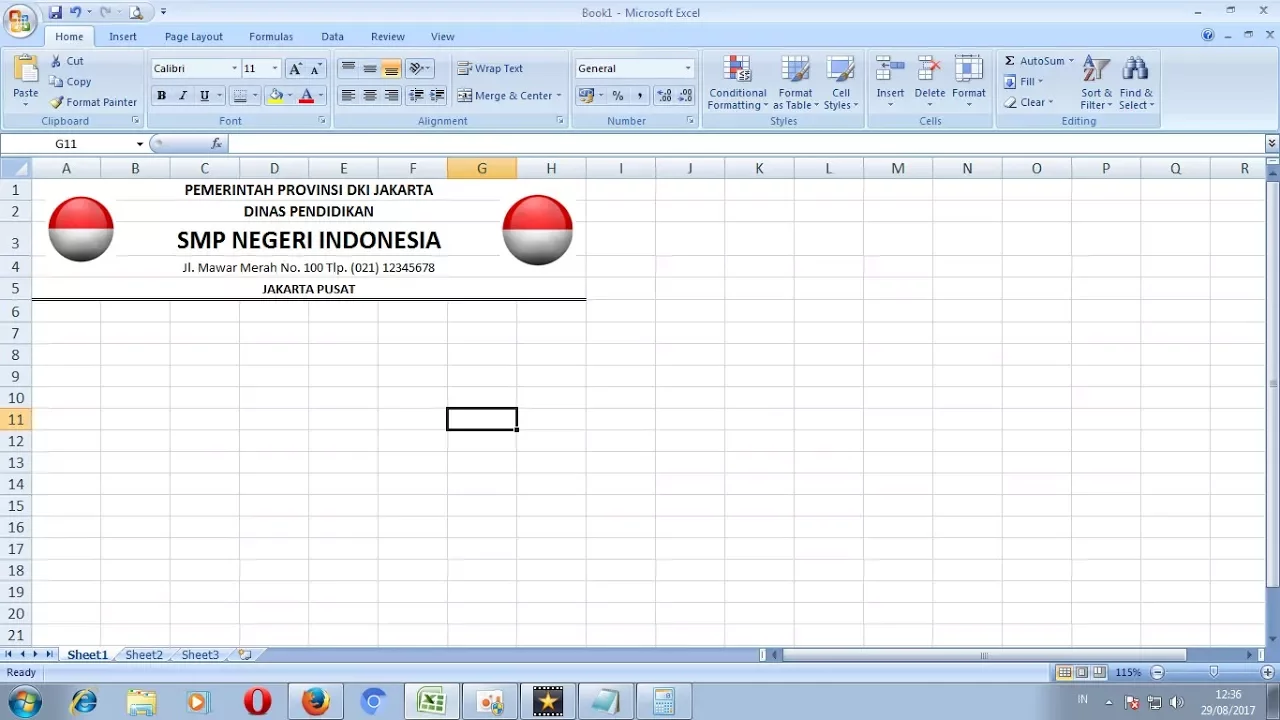This screenshot has height=720, width=1280.
Task: Click the Wrap Text button
Action: click(490, 69)
